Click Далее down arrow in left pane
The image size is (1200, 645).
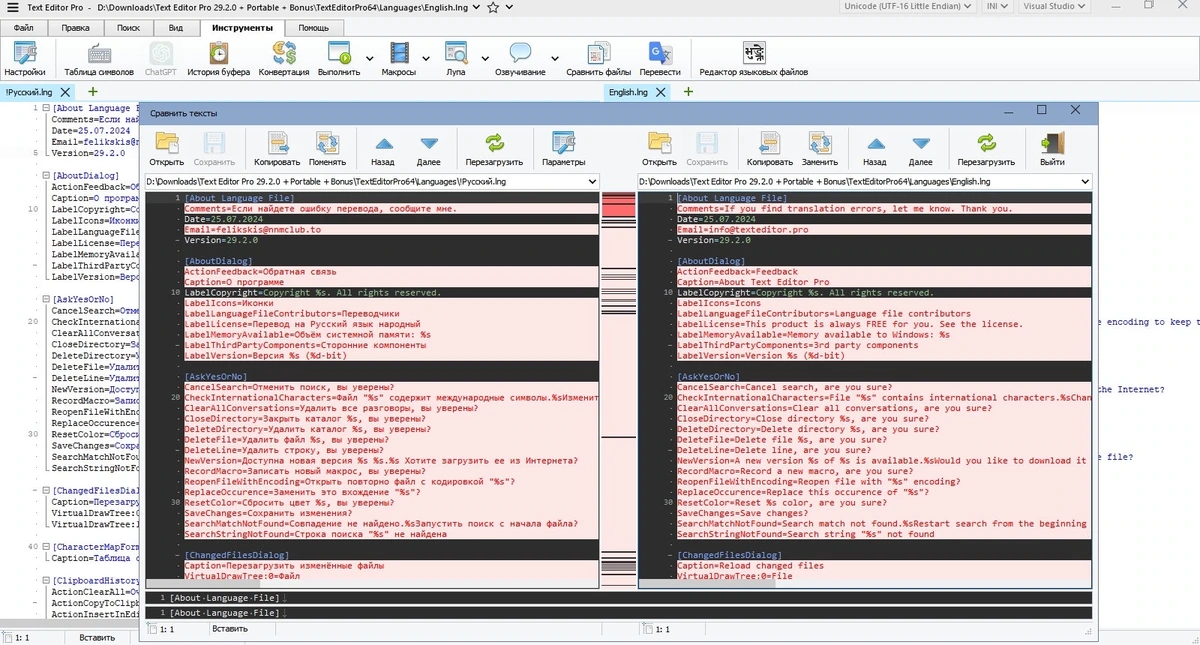click(x=429, y=149)
